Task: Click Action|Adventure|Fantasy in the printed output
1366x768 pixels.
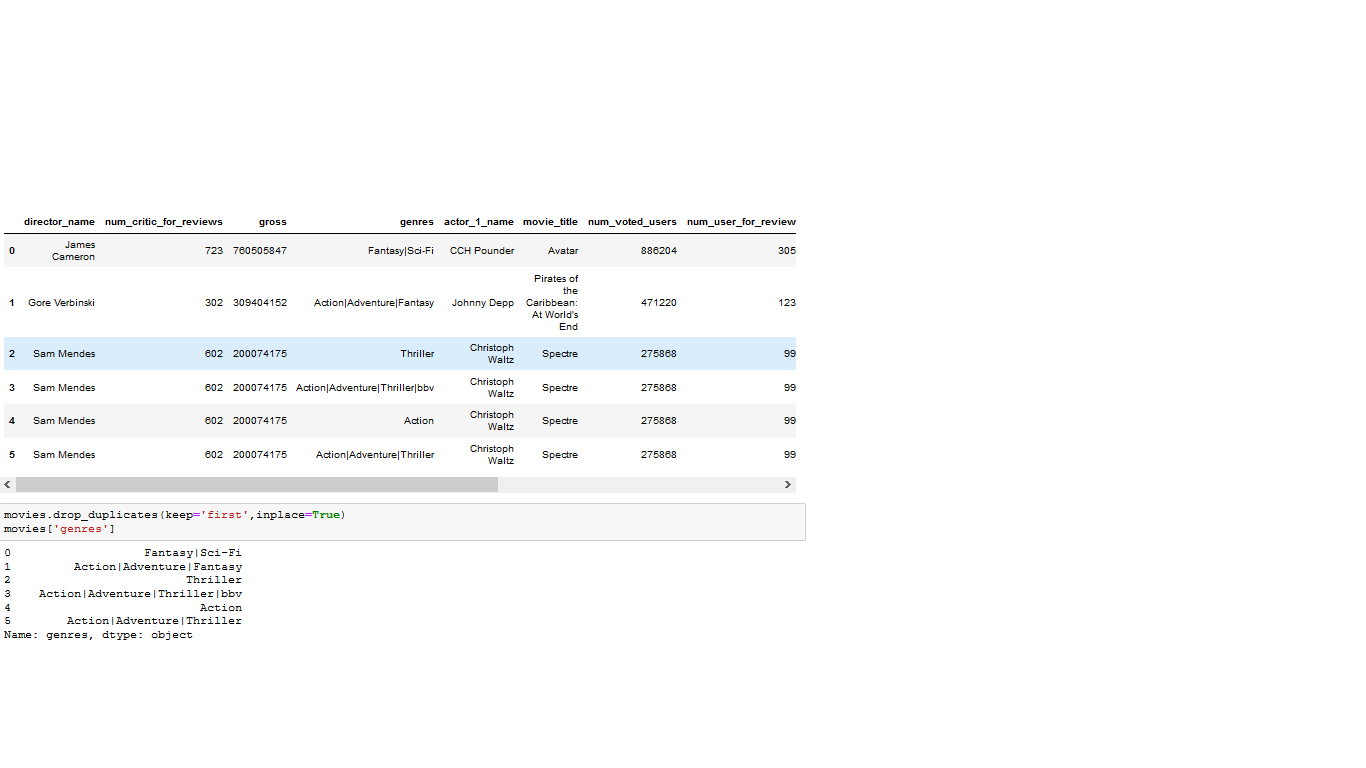Action: pyautogui.click(x=158, y=567)
